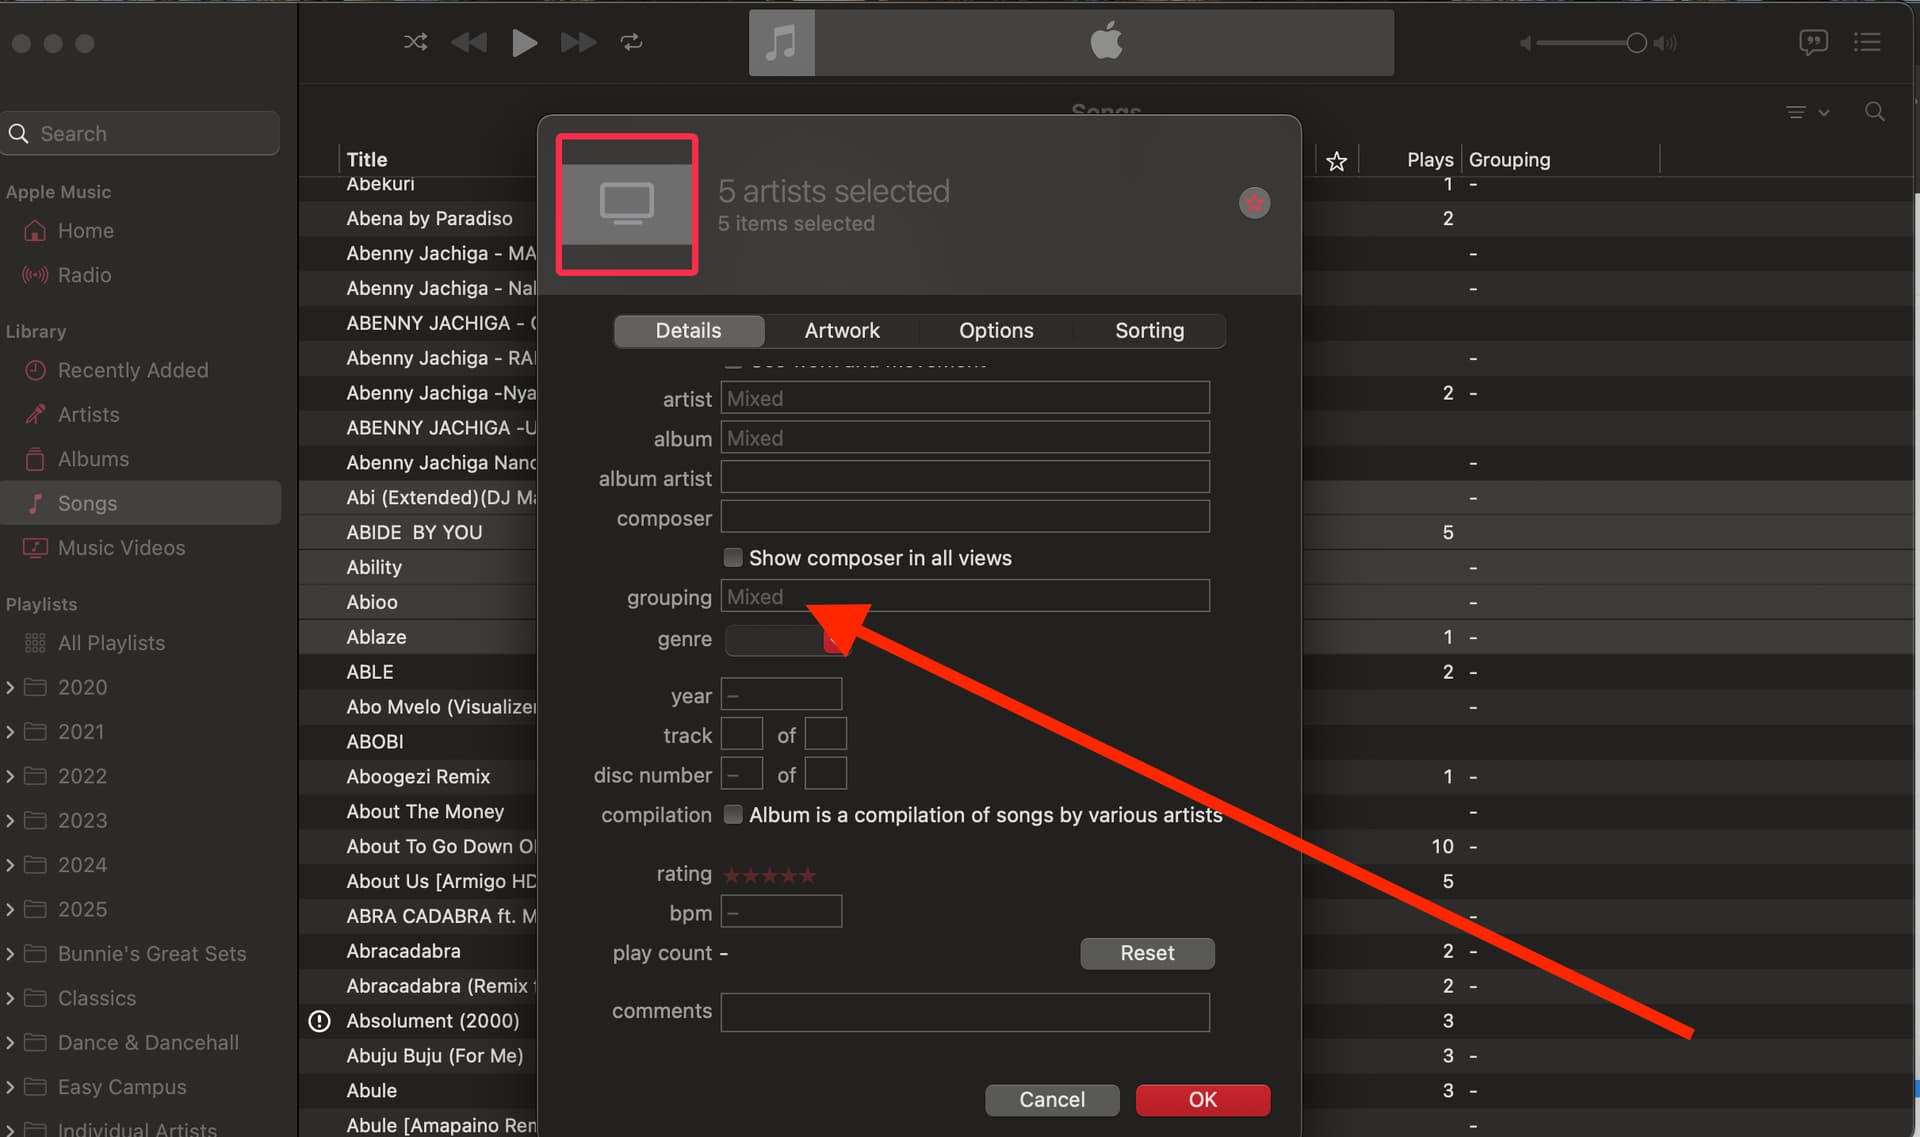This screenshot has height=1137, width=1920.
Task: Set rating using the stars
Action: (769, 875)
